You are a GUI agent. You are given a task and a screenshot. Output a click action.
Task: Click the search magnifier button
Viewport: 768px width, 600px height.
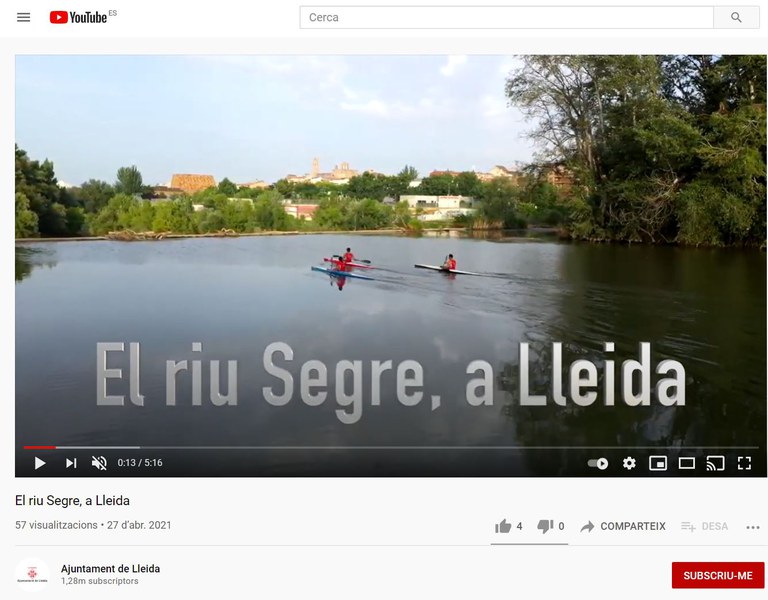tap(736, 18)
